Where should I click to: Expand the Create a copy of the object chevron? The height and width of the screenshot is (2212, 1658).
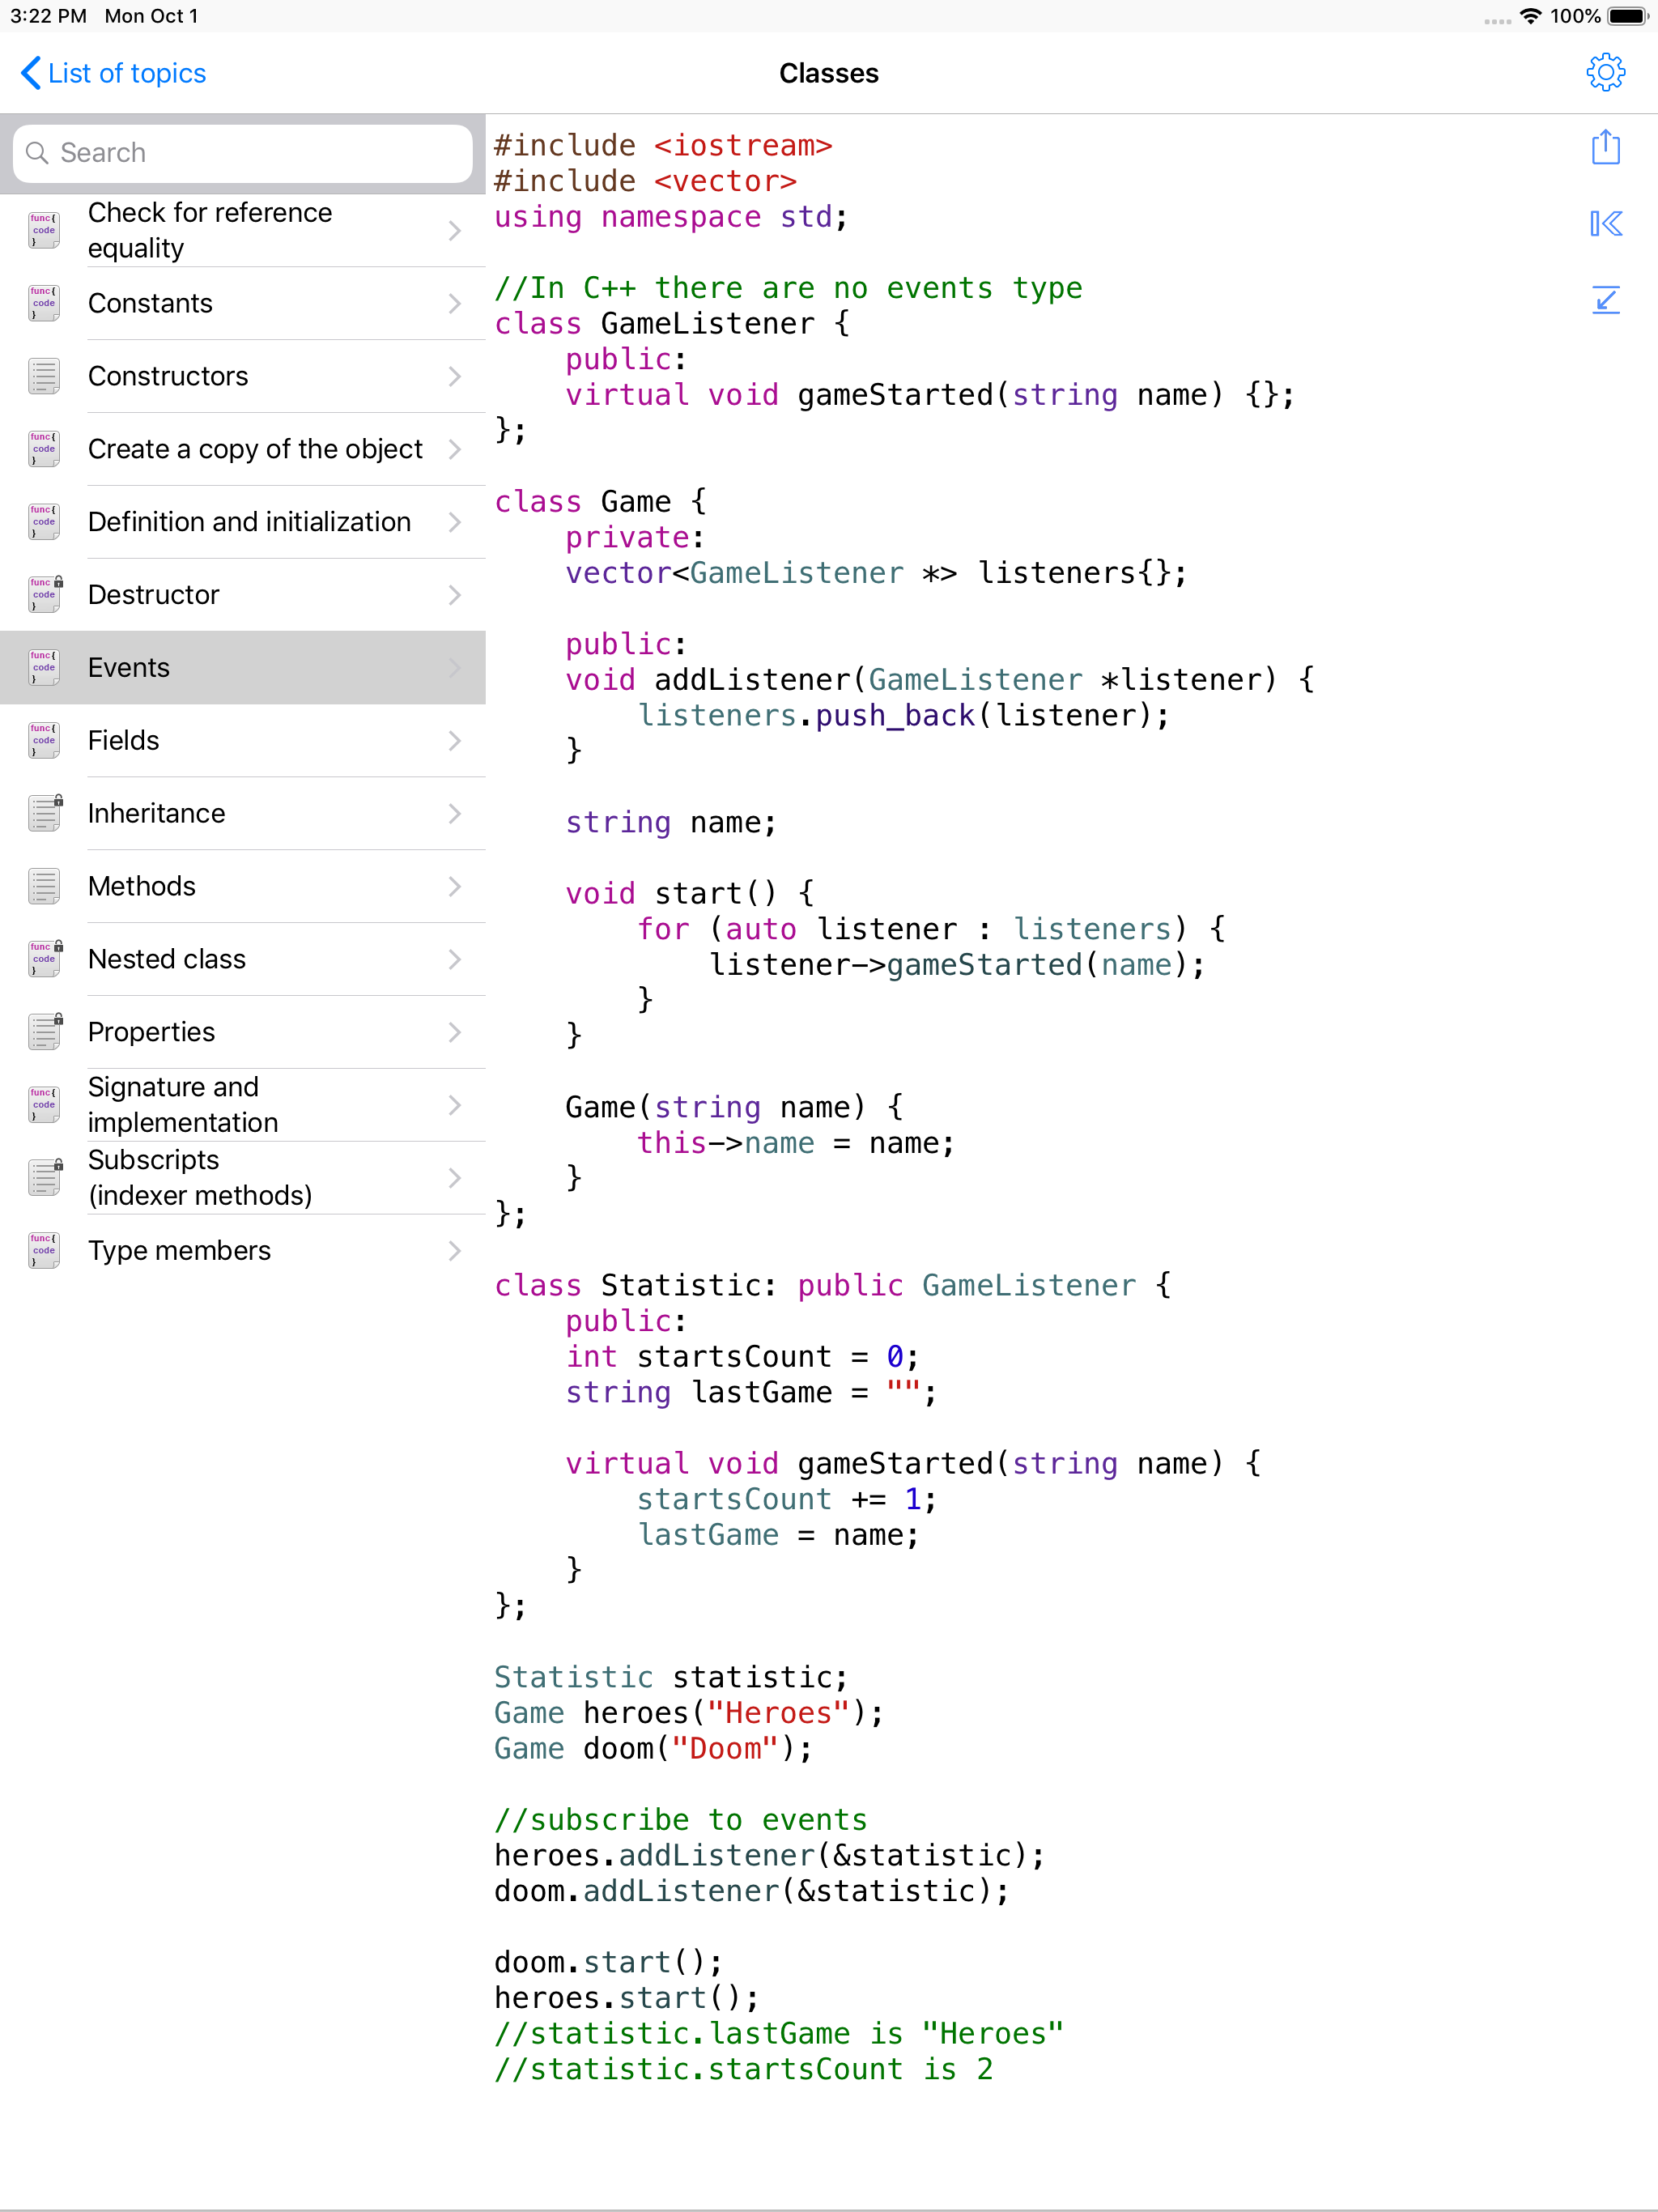tap(455, 449)
